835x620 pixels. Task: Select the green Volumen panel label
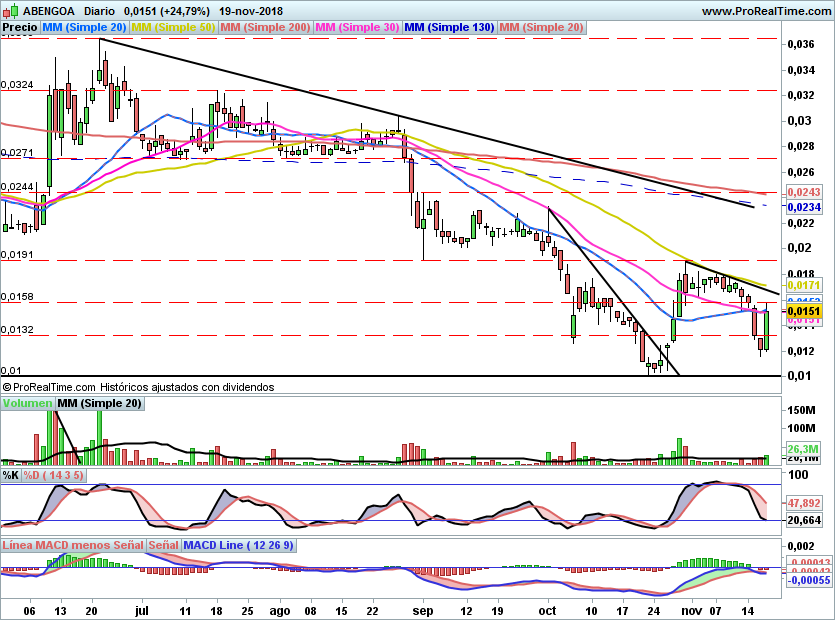pos(27,404)
